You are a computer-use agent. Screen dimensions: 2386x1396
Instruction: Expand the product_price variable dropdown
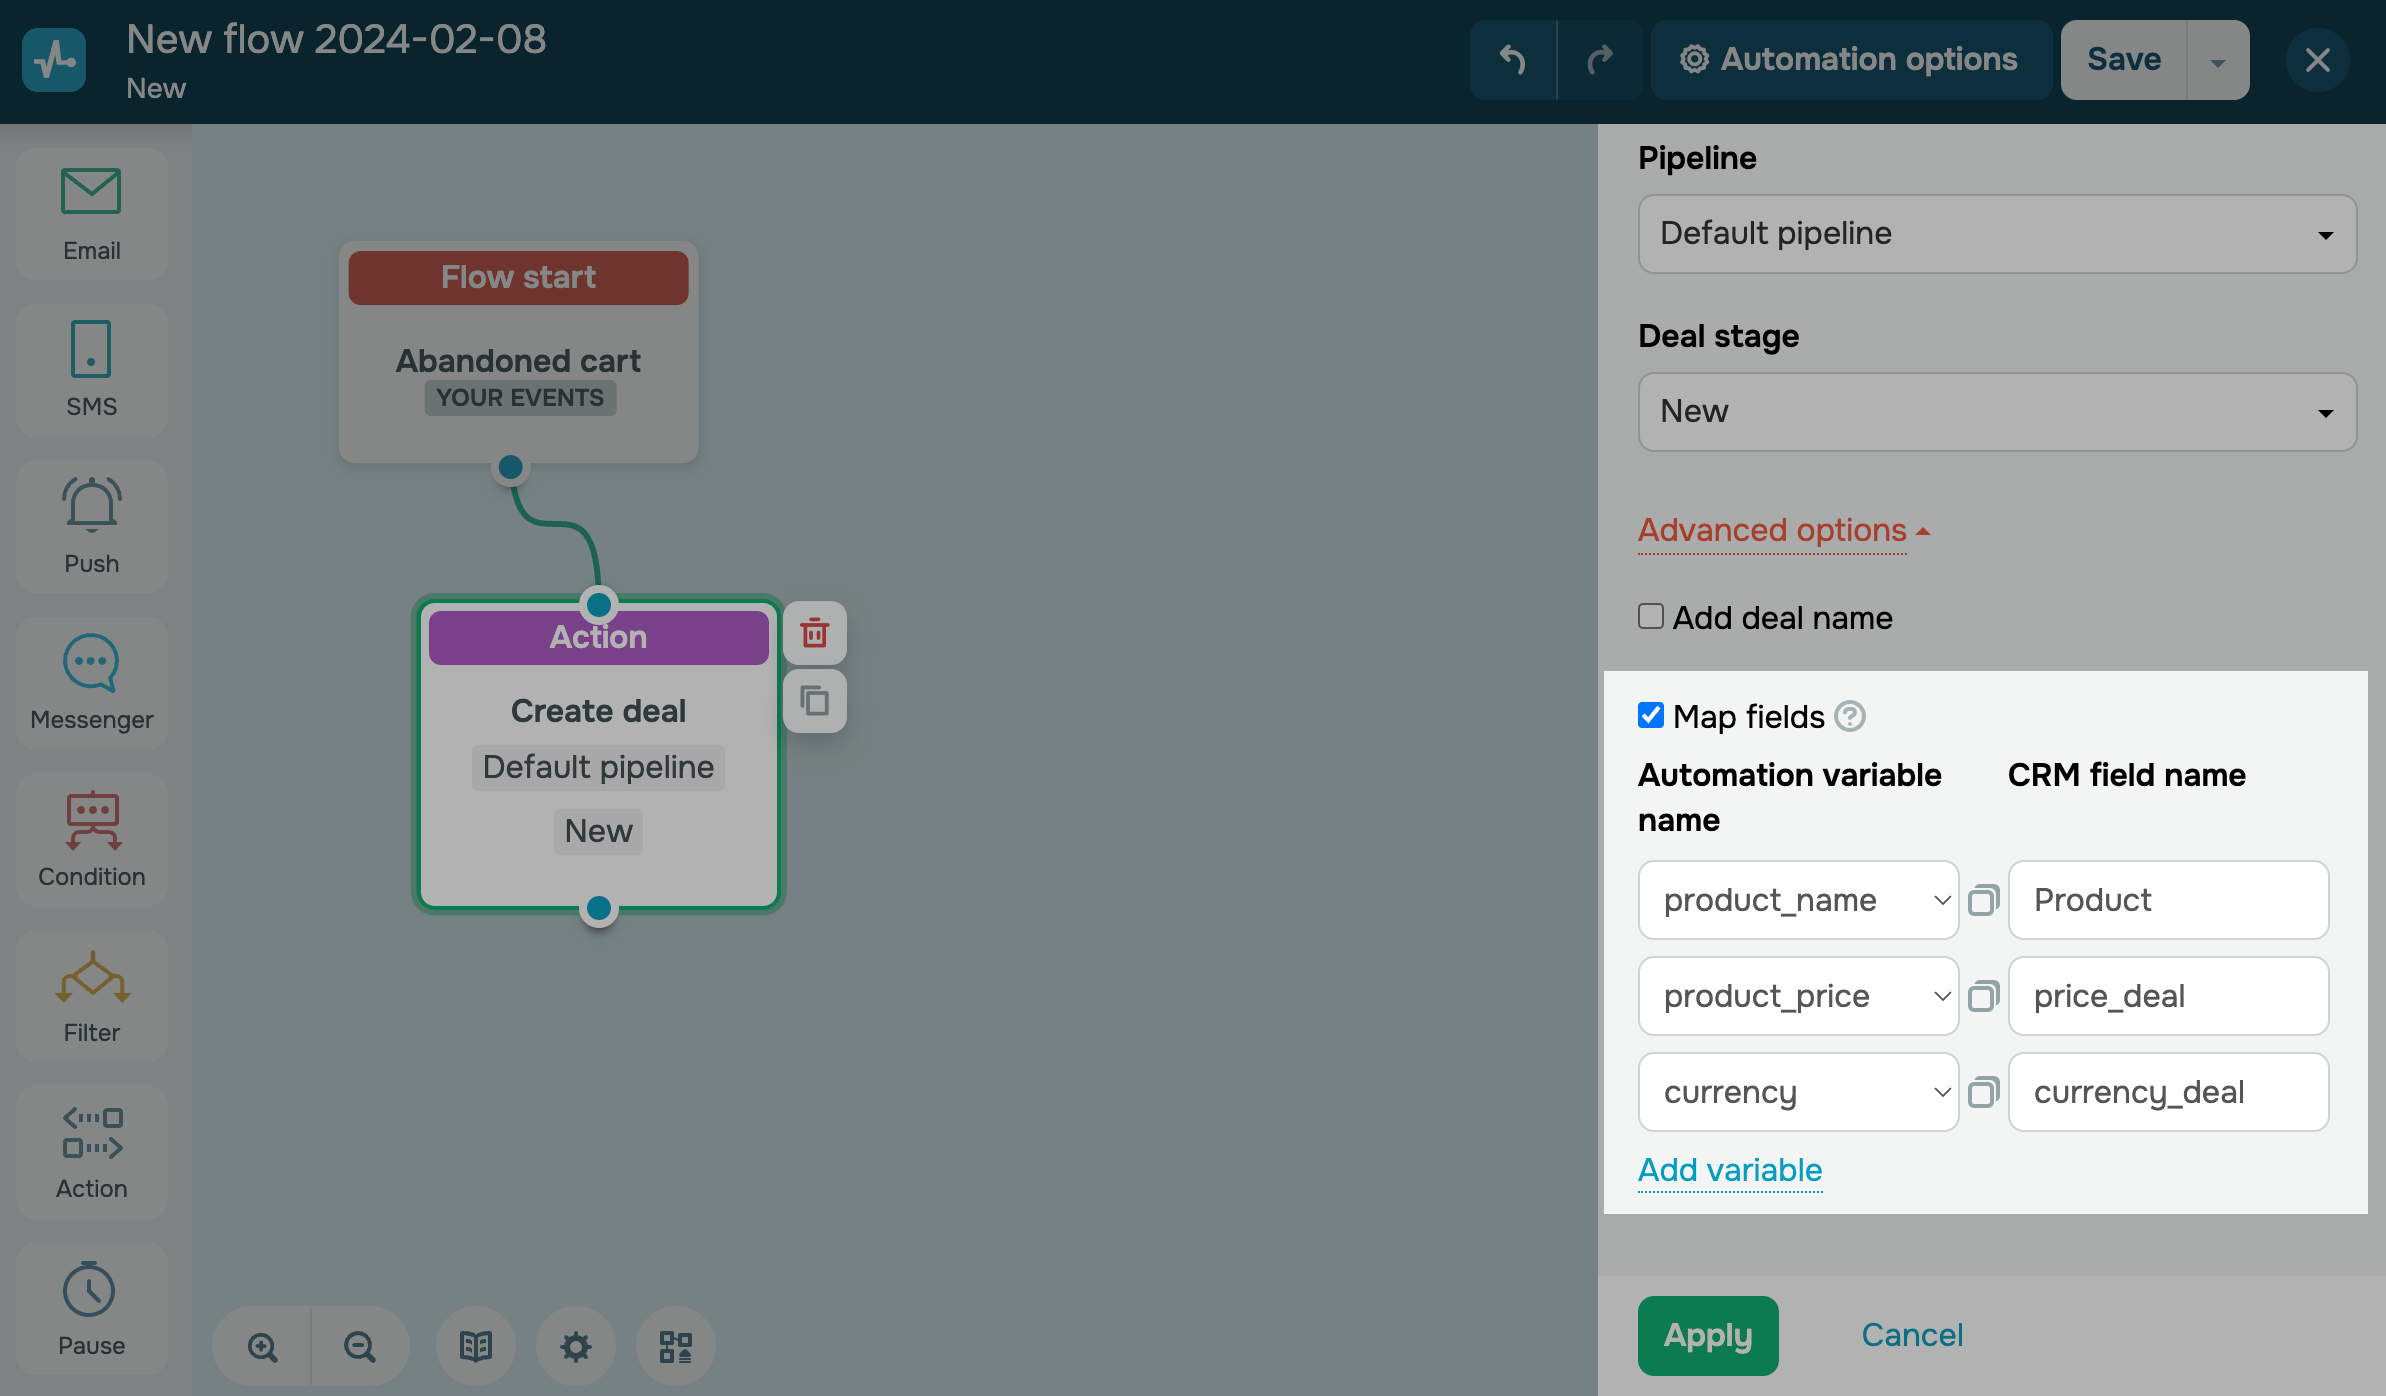tap(1798, 996)
